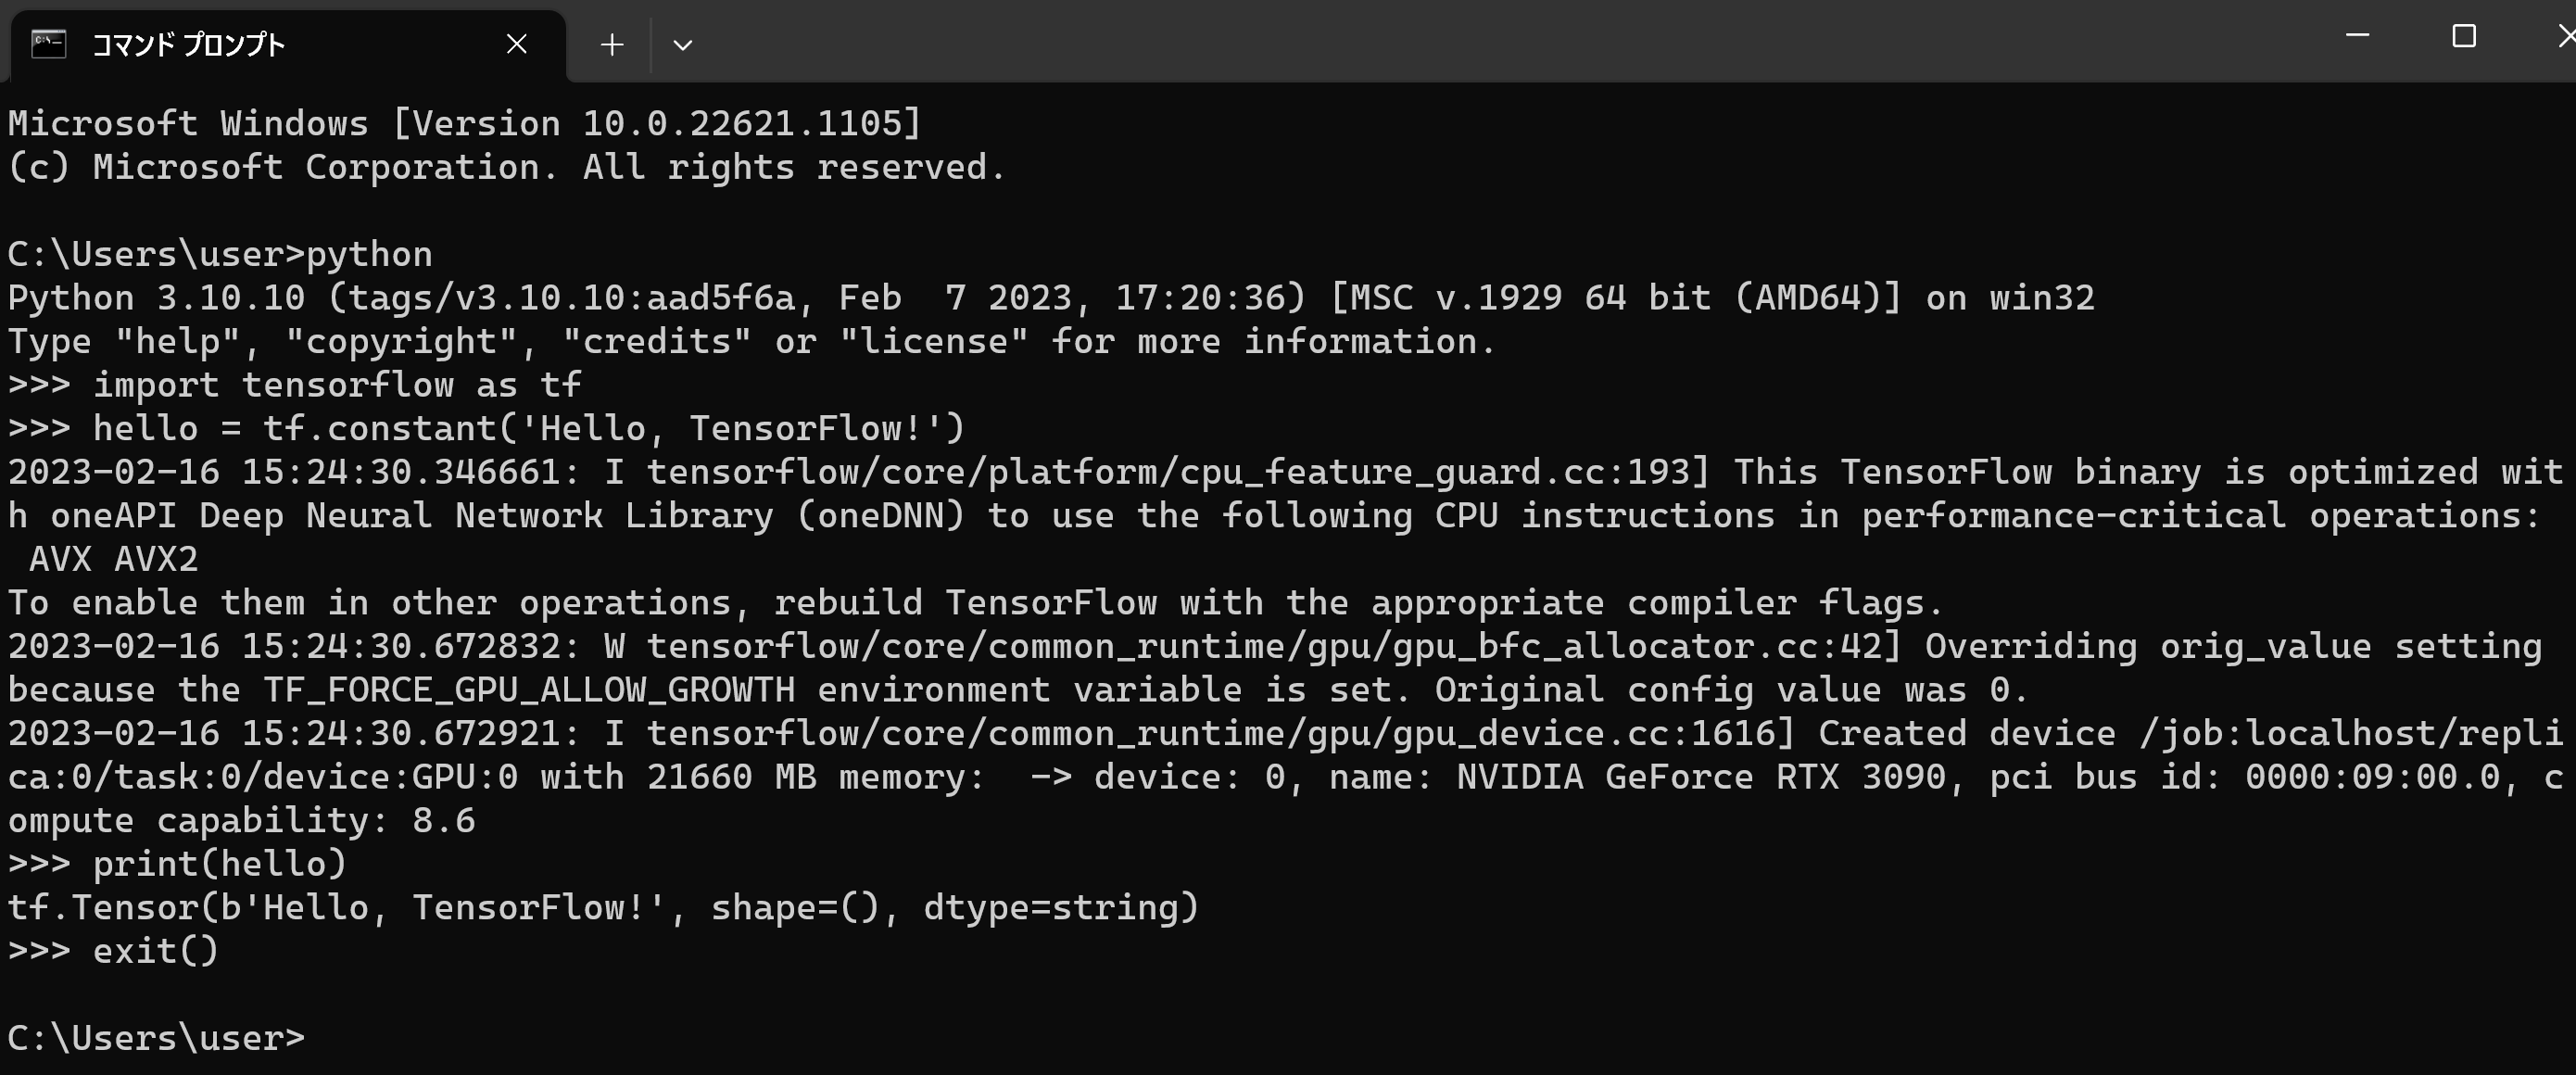Maximize the terminal window

pyautogui.click(x=2464, y=36)
